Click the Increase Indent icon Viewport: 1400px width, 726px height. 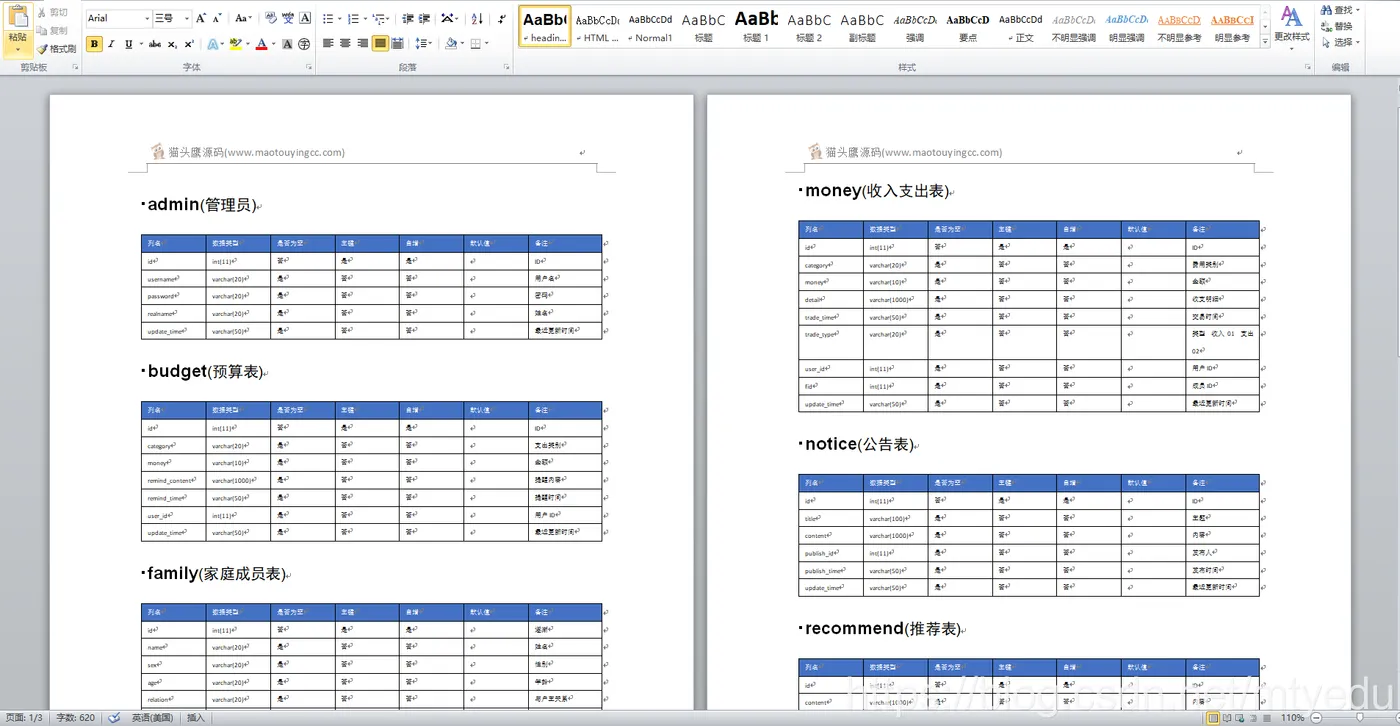[424, 18]
